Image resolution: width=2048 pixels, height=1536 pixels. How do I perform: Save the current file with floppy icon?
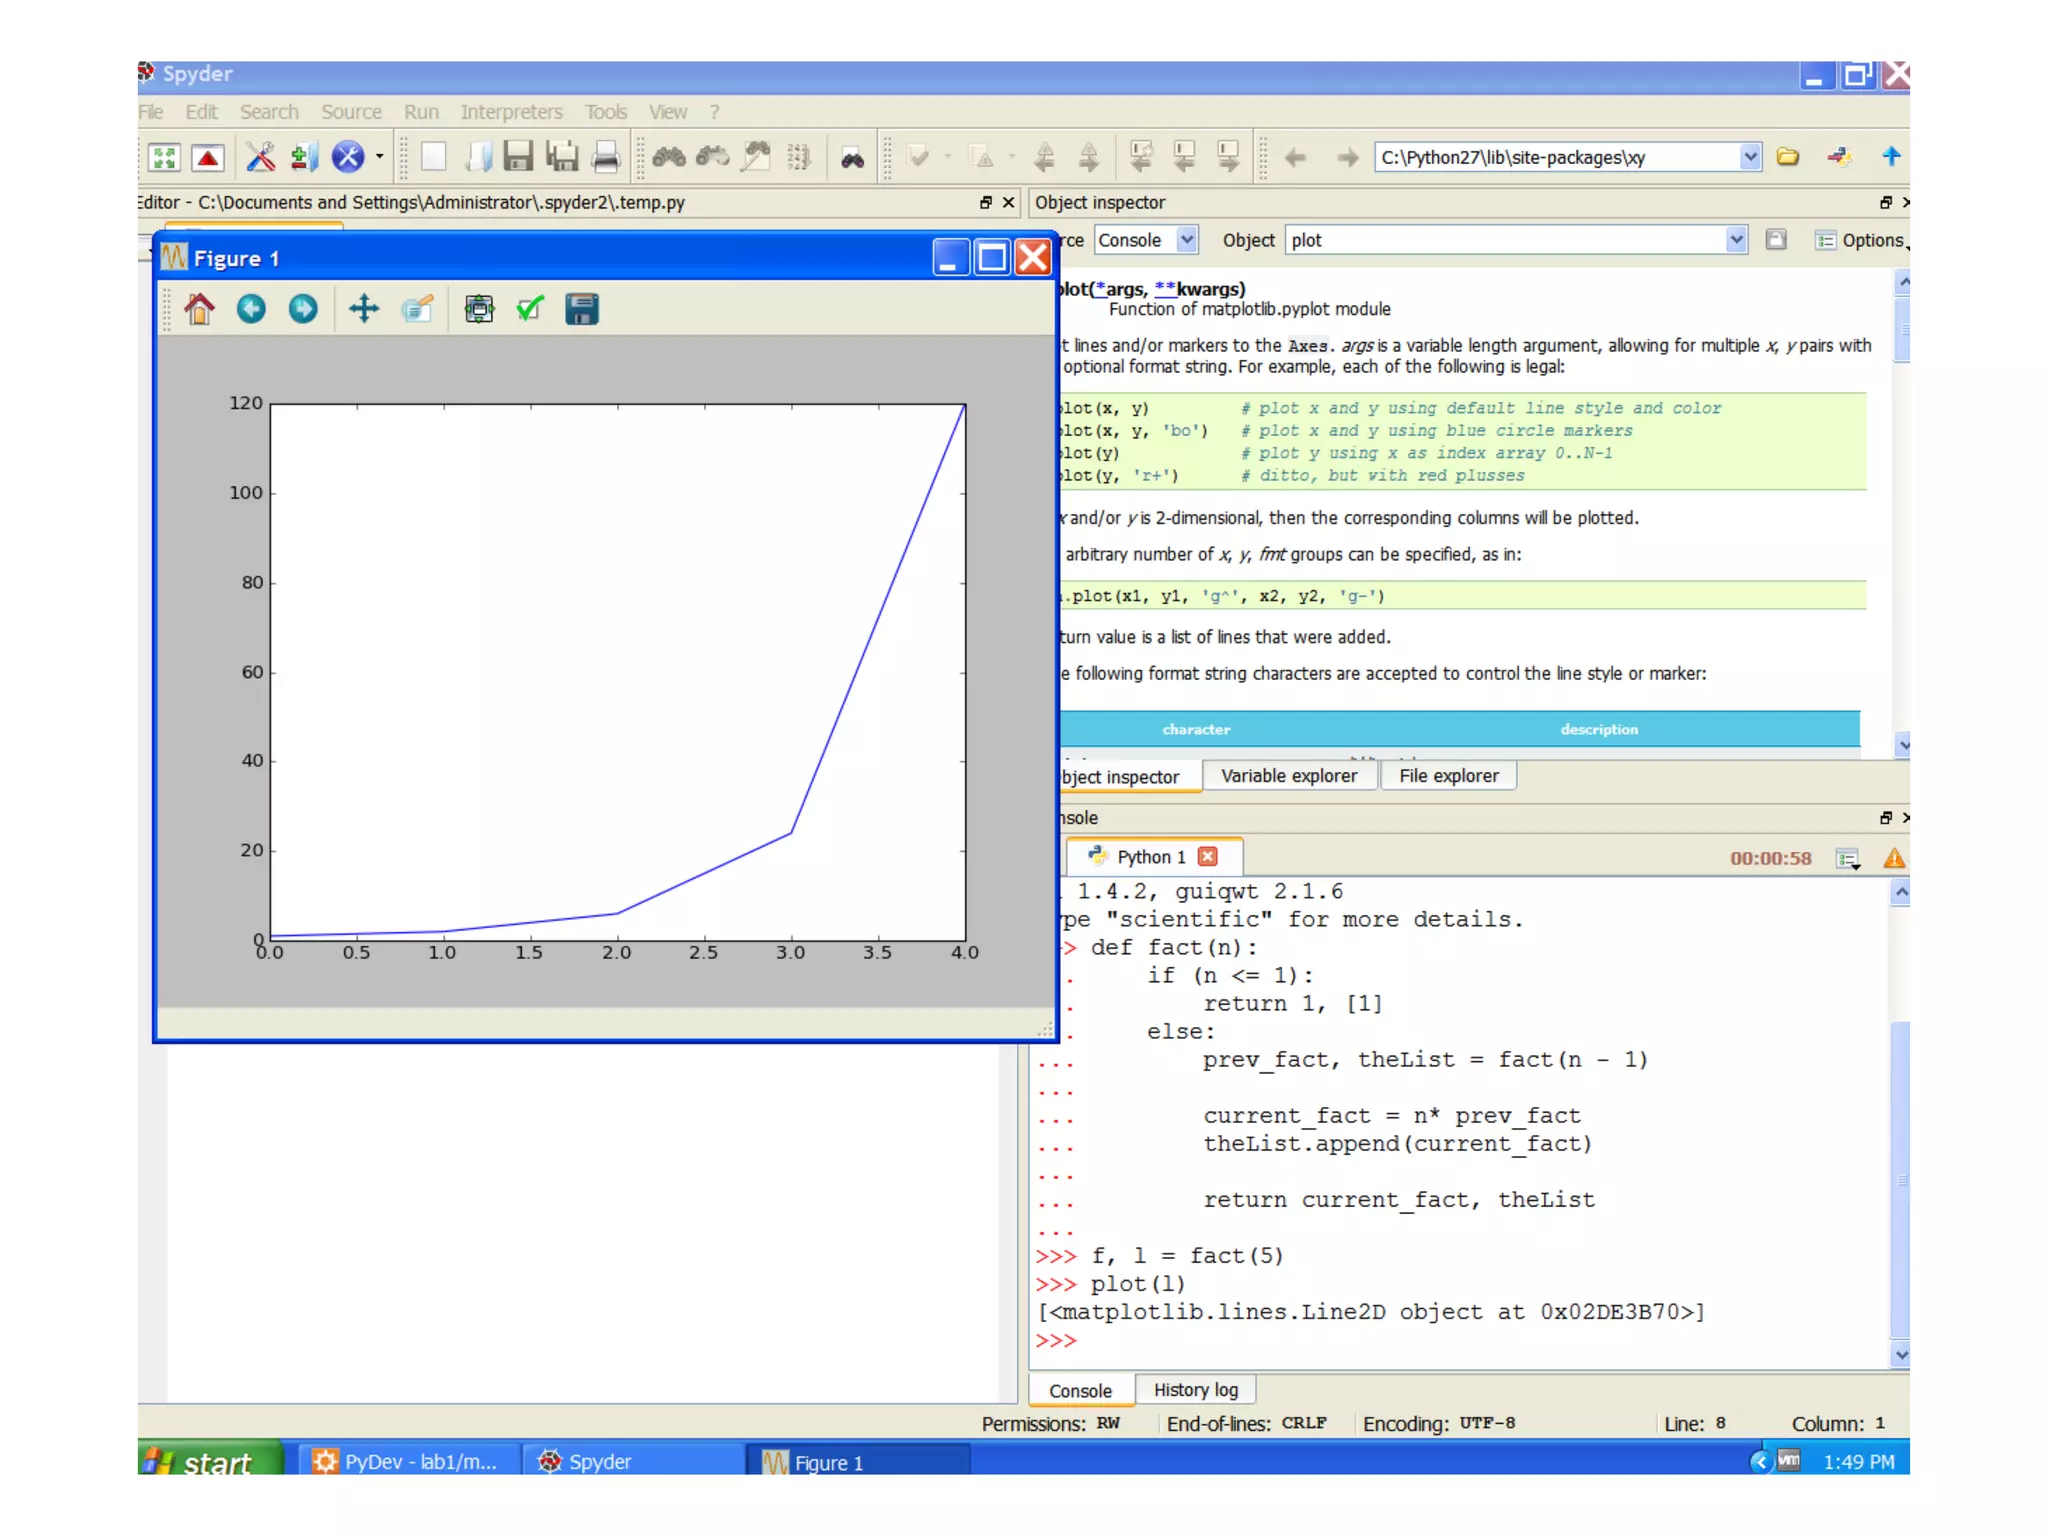[518, 157]
